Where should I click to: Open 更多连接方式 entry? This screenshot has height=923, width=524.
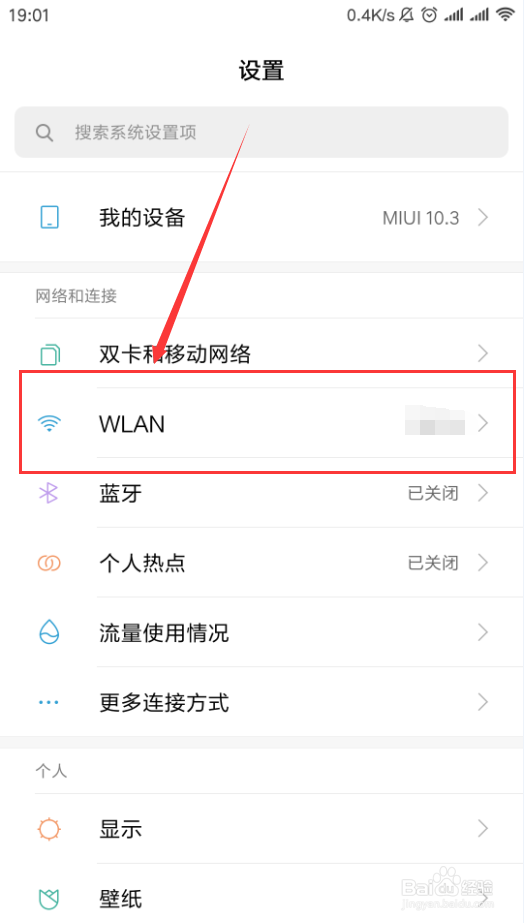[x=261, y=702]
